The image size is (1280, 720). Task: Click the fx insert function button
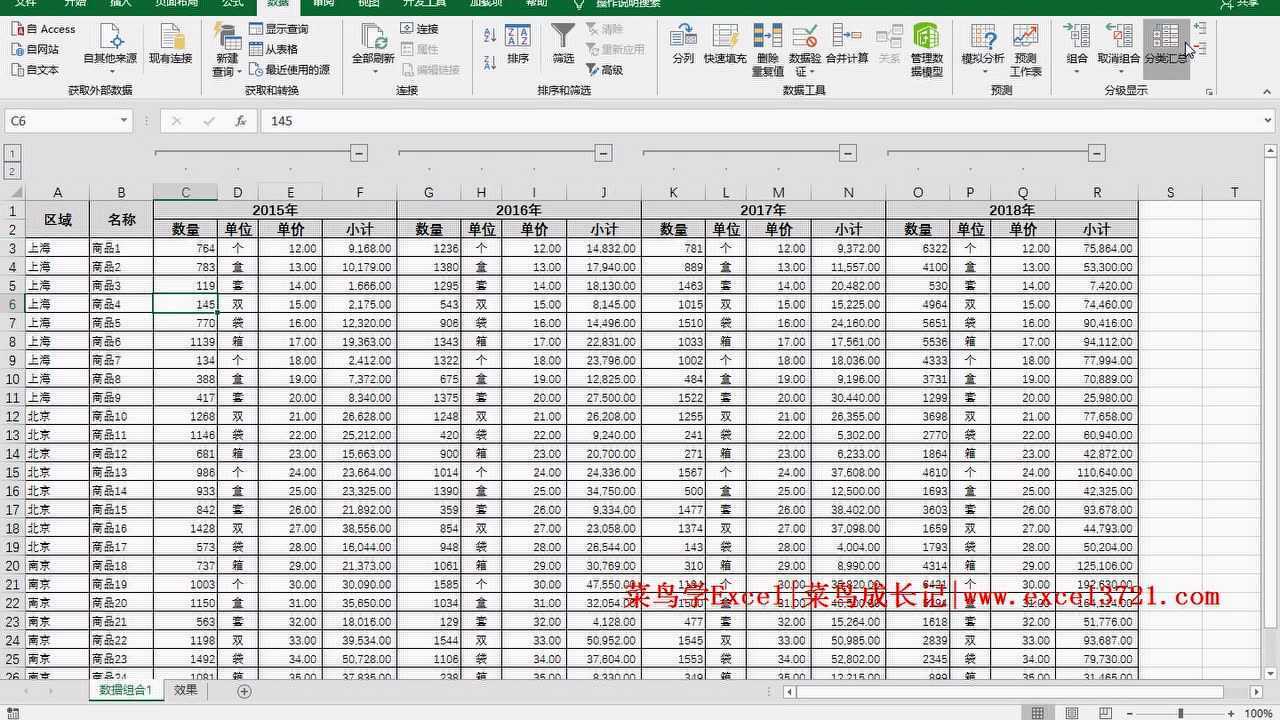[x=240, y=121]
